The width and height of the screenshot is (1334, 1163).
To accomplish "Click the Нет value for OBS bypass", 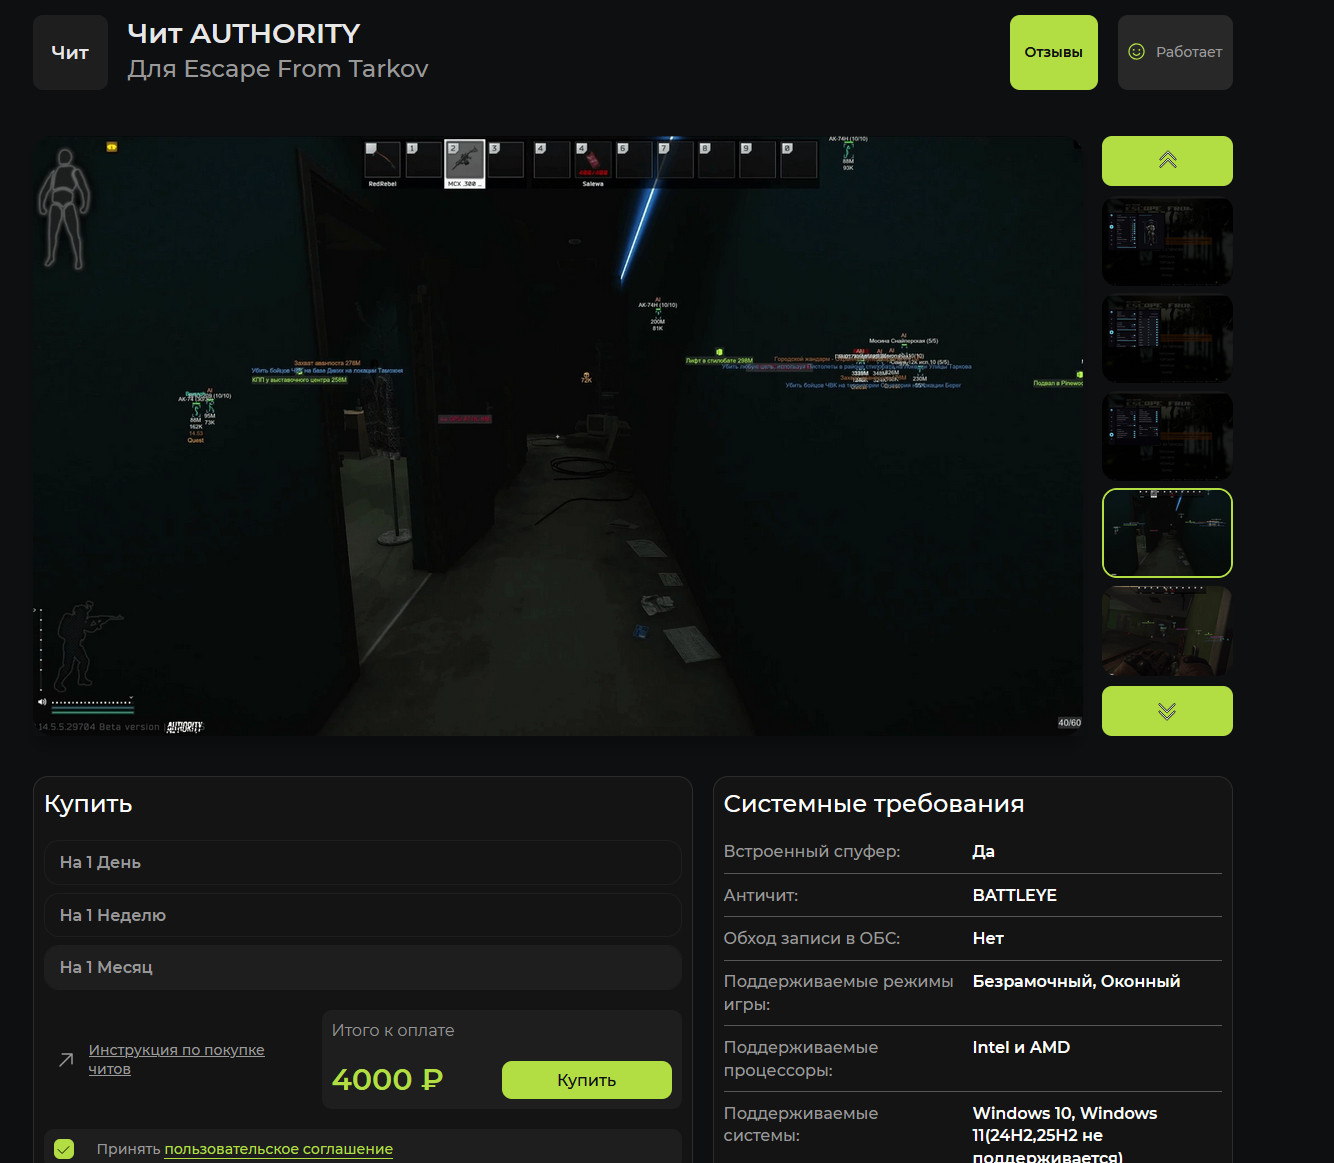I will [x=988, y=938].
